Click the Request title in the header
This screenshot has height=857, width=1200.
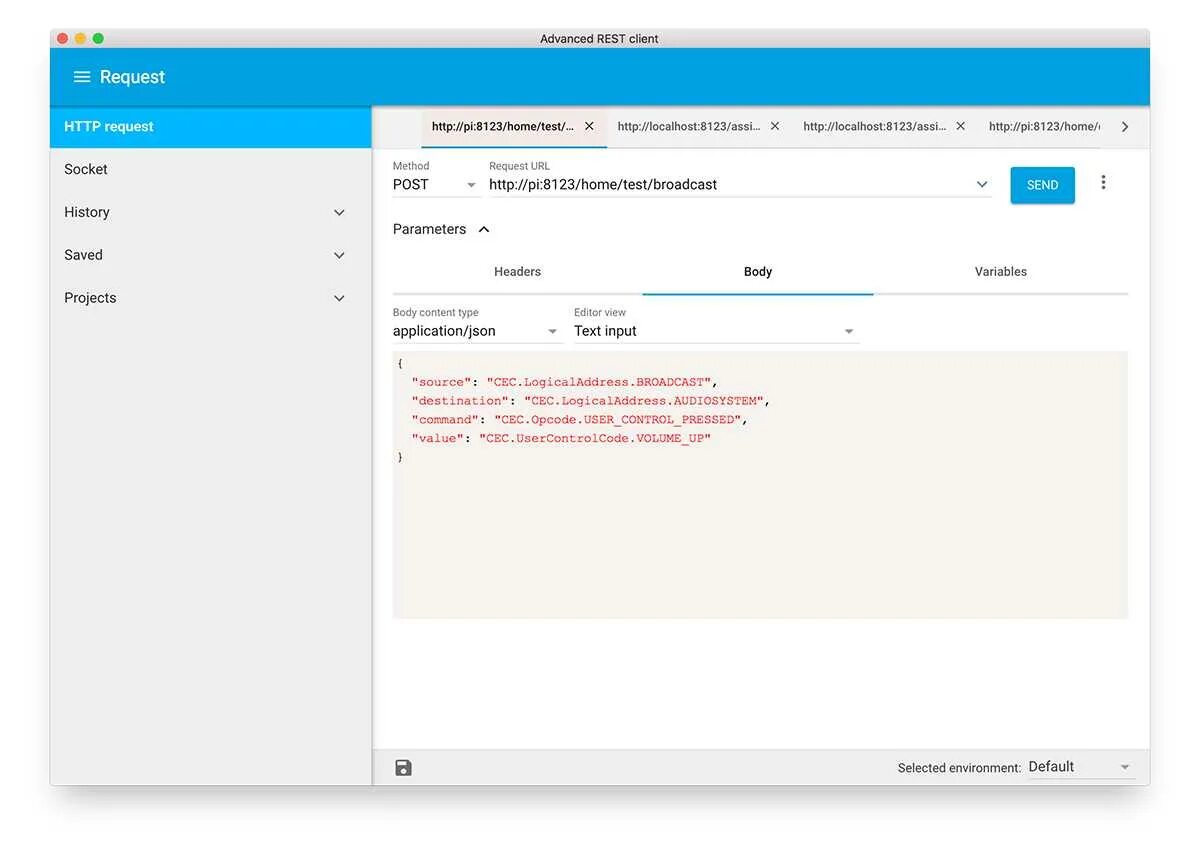tap(132, 77)
